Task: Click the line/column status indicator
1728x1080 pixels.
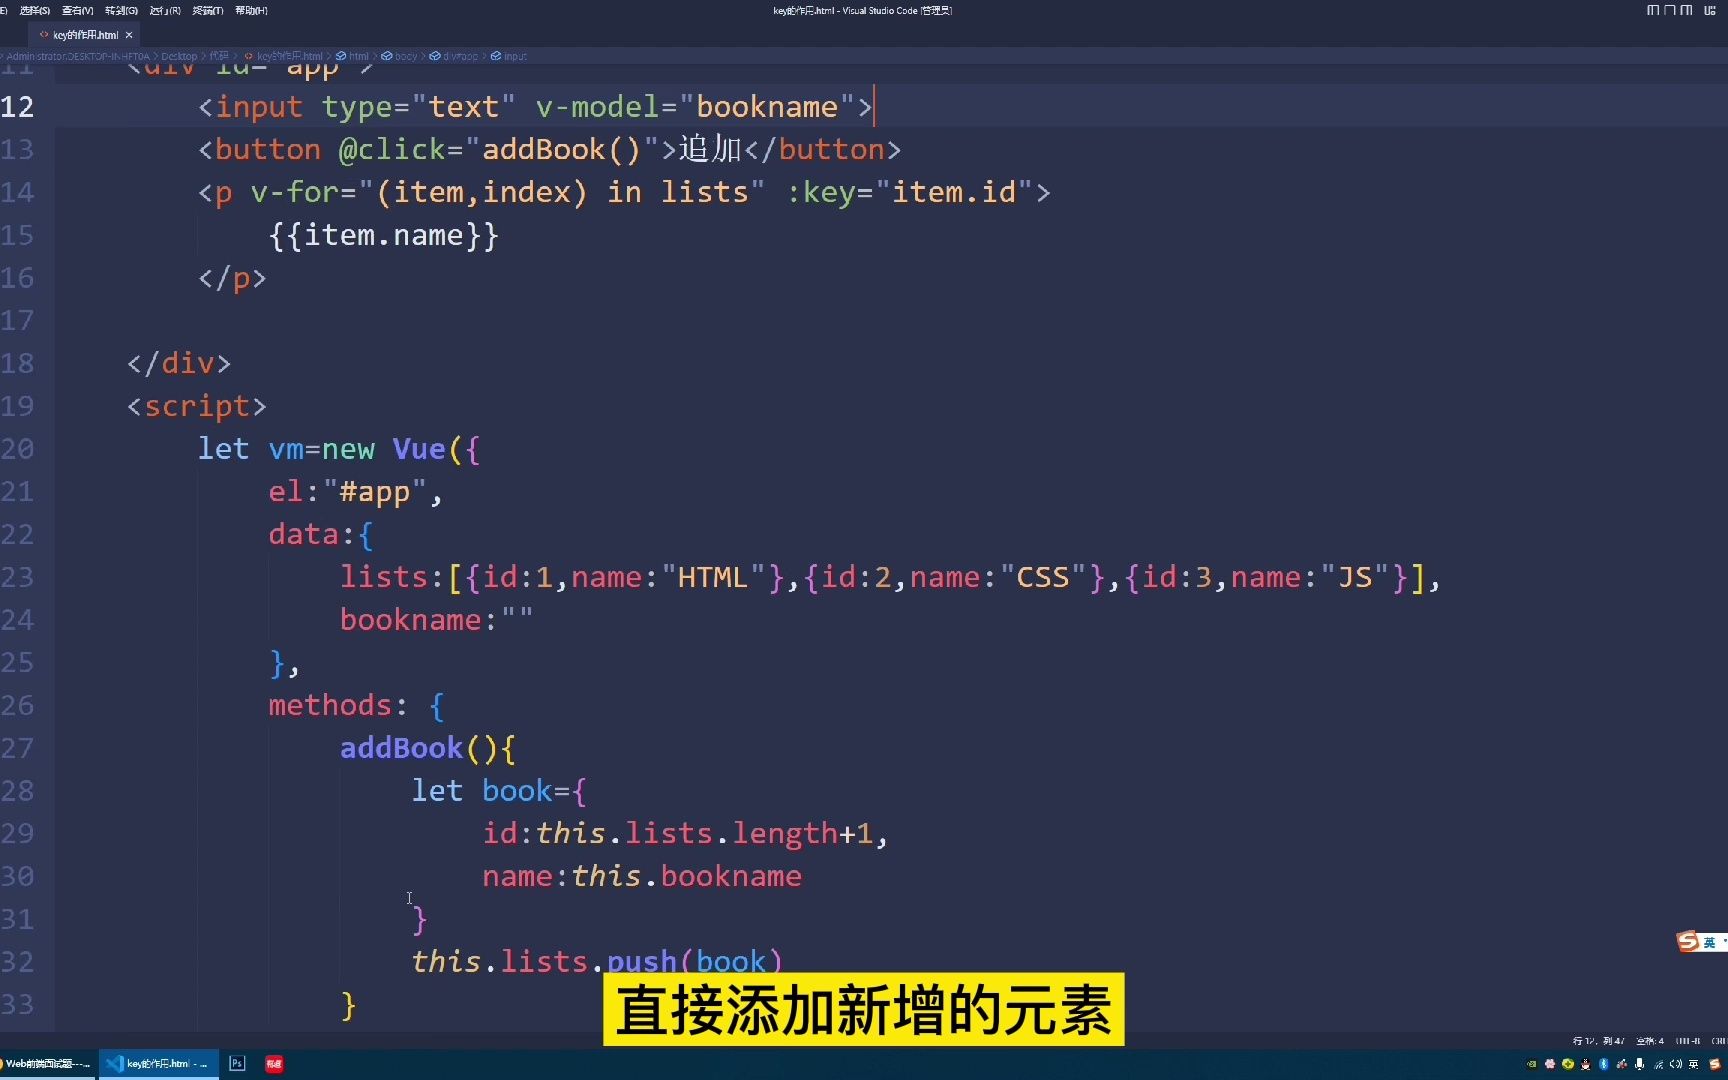Action: click(x=1598, y=1041)
